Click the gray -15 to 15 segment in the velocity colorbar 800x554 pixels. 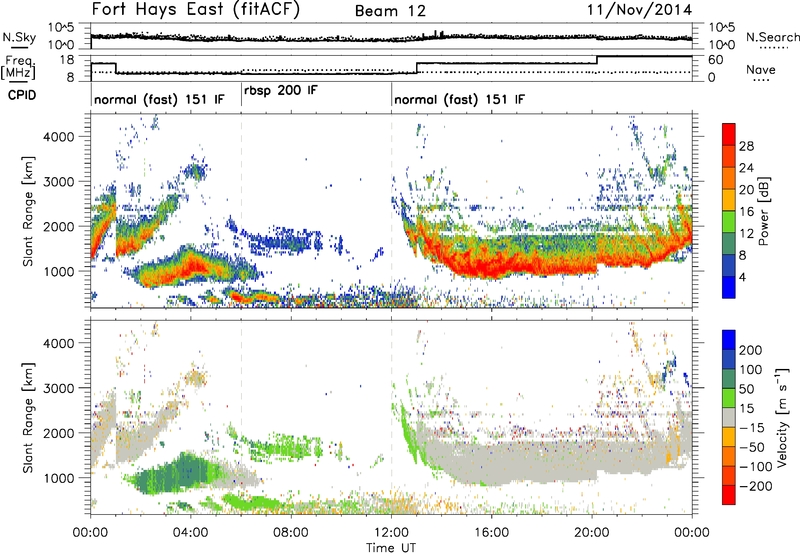(729, 417)
